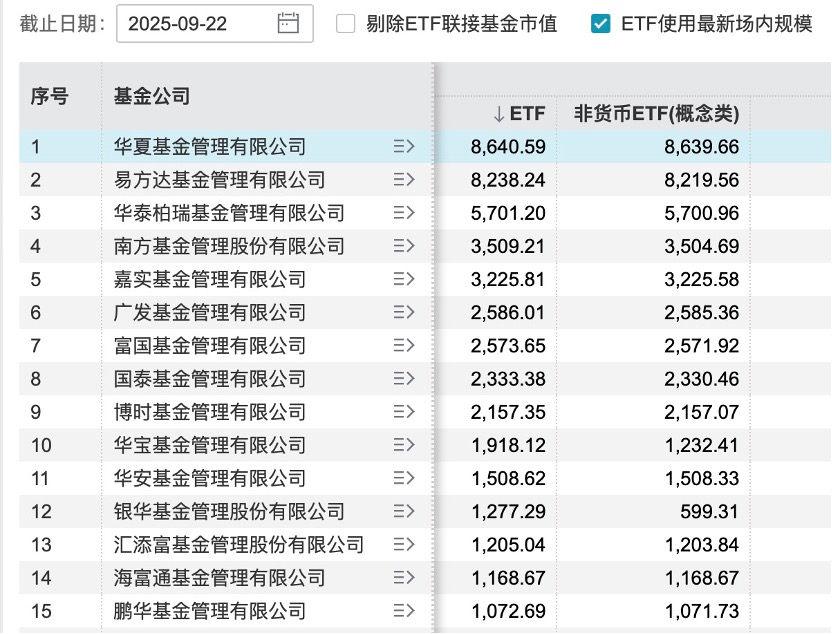Enable 剔除ETF联接基金市值 checkbox
Image resolution: width=832 pixels, height=634 pixels.
pos(345,23)
